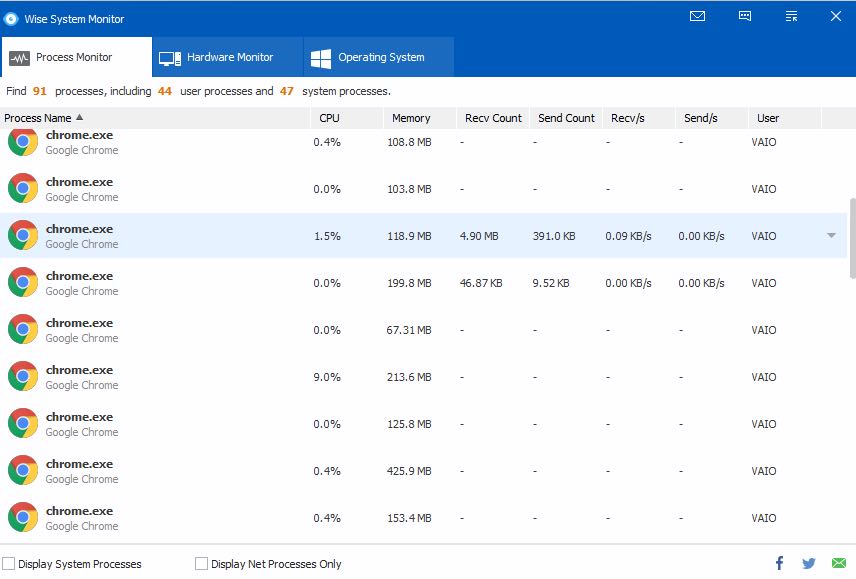
Task: Click the 4.90 MB Recv Count cell
Action: pos(479,236)
